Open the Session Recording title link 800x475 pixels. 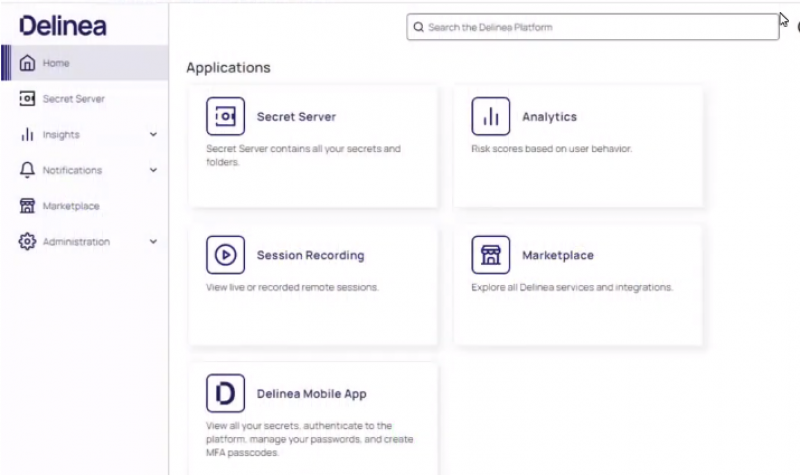point(310,255)
